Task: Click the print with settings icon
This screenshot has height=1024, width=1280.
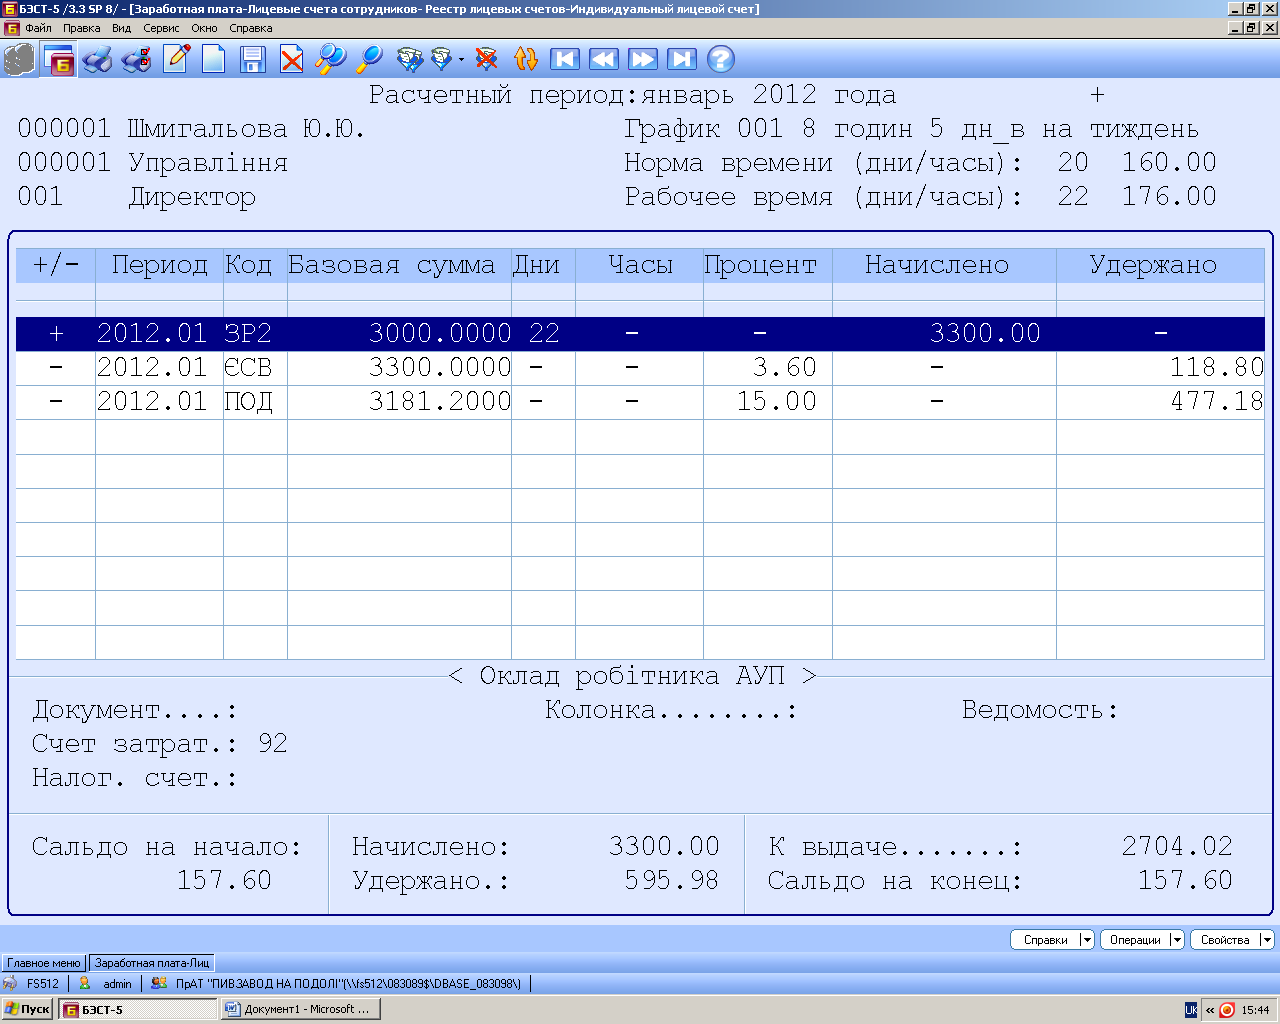Action: tap(136, 60)
